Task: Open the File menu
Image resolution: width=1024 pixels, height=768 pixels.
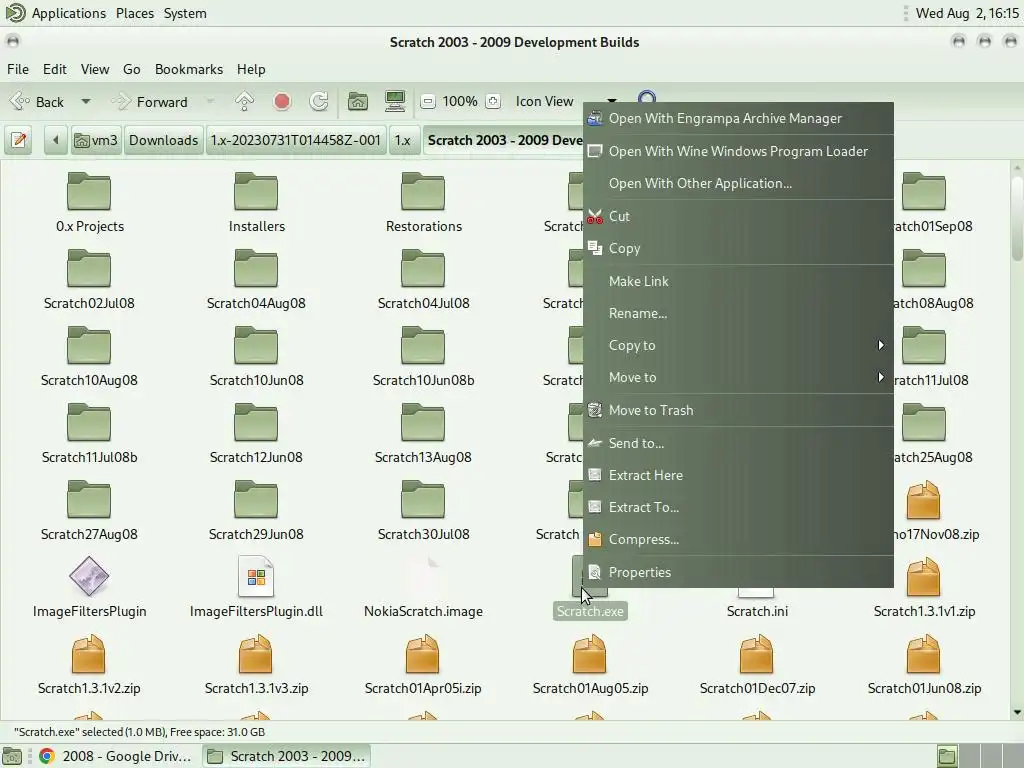Action: [18, 69]
